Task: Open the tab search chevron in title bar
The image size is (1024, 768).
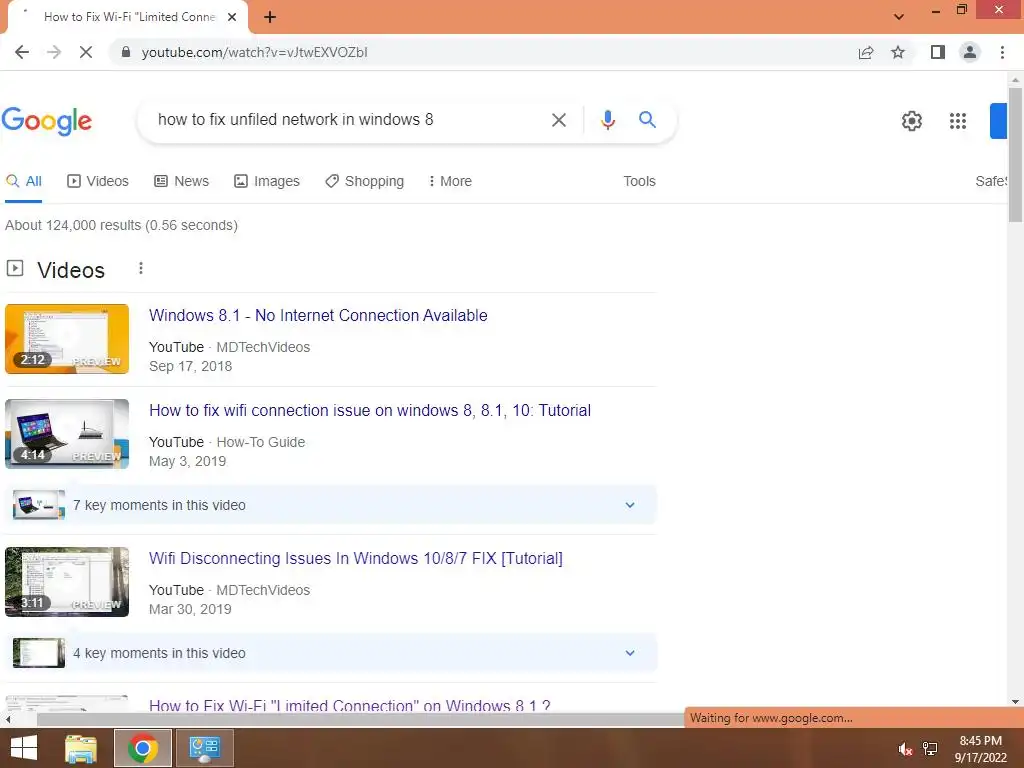Action: (x=899, y=17)
